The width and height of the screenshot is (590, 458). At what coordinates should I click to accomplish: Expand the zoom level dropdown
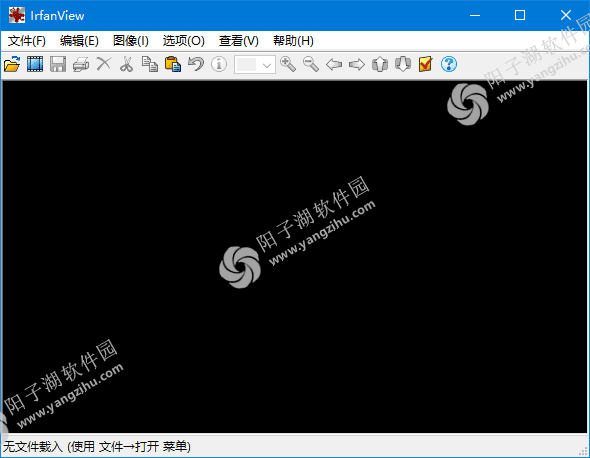(x=267, y=65)
